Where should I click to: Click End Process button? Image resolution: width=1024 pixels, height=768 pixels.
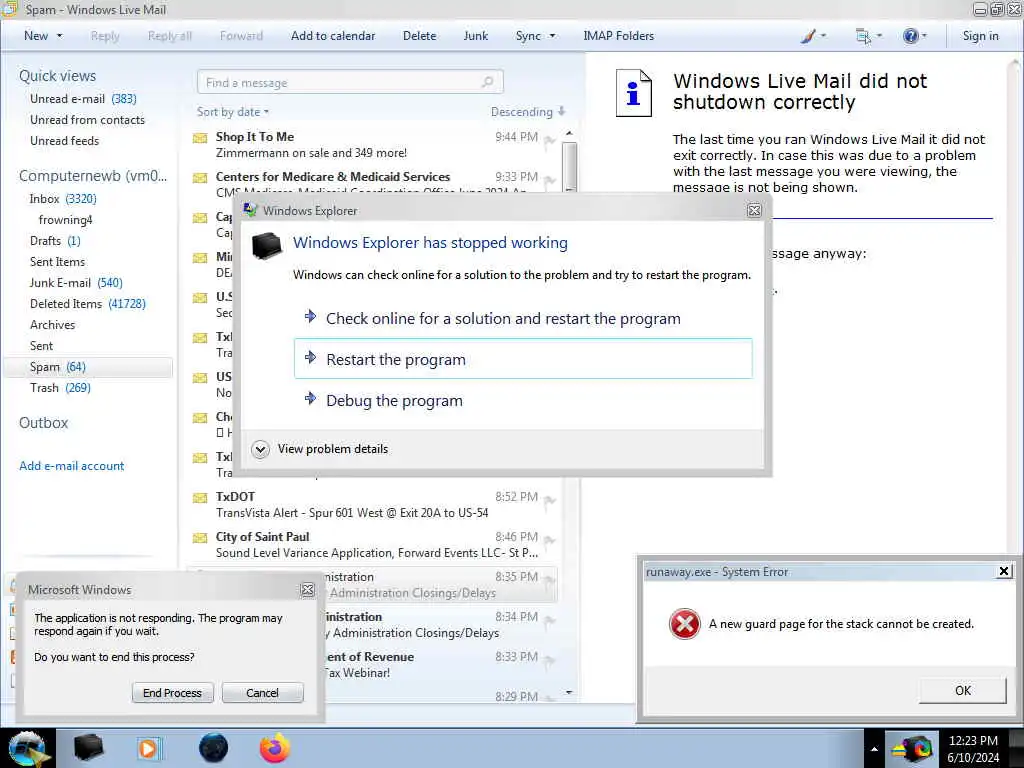pyautogui.click(x=172, y=693)
